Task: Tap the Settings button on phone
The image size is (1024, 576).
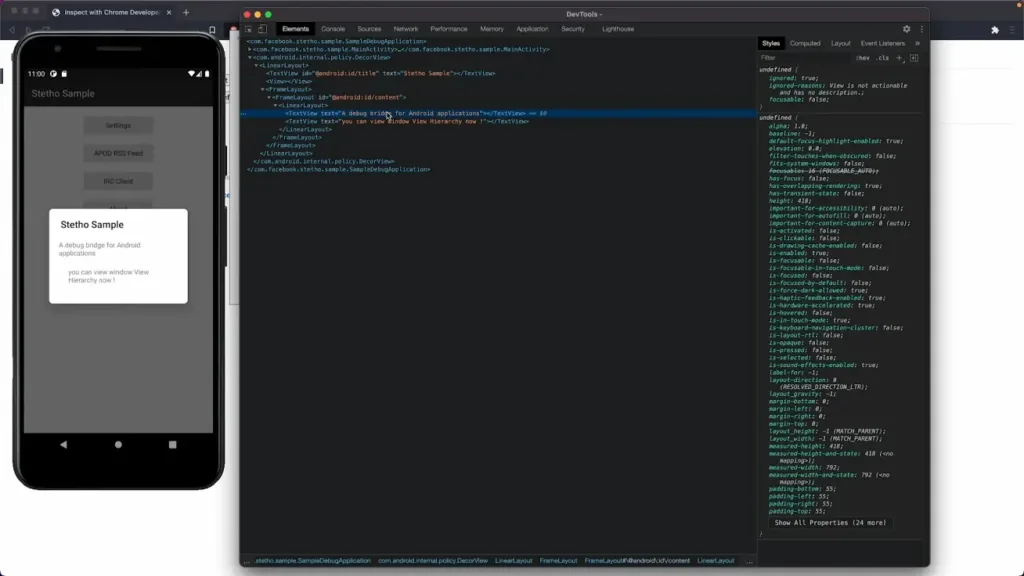Action: coord(118,125)
